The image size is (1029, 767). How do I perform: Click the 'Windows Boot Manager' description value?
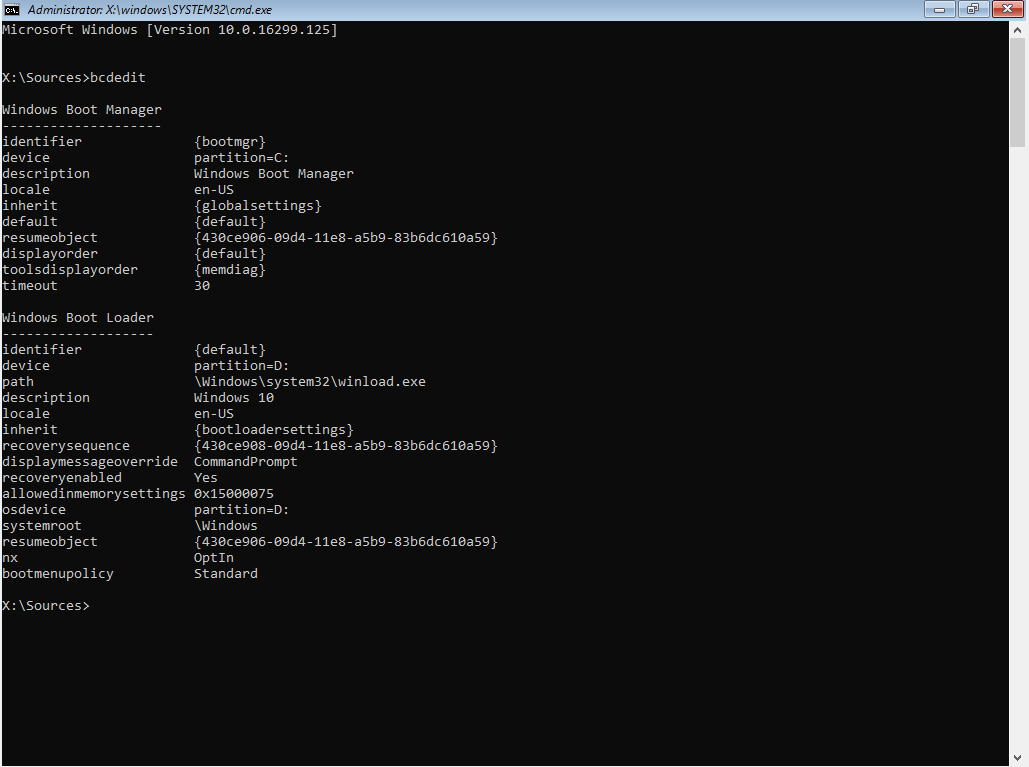point(274,174)
